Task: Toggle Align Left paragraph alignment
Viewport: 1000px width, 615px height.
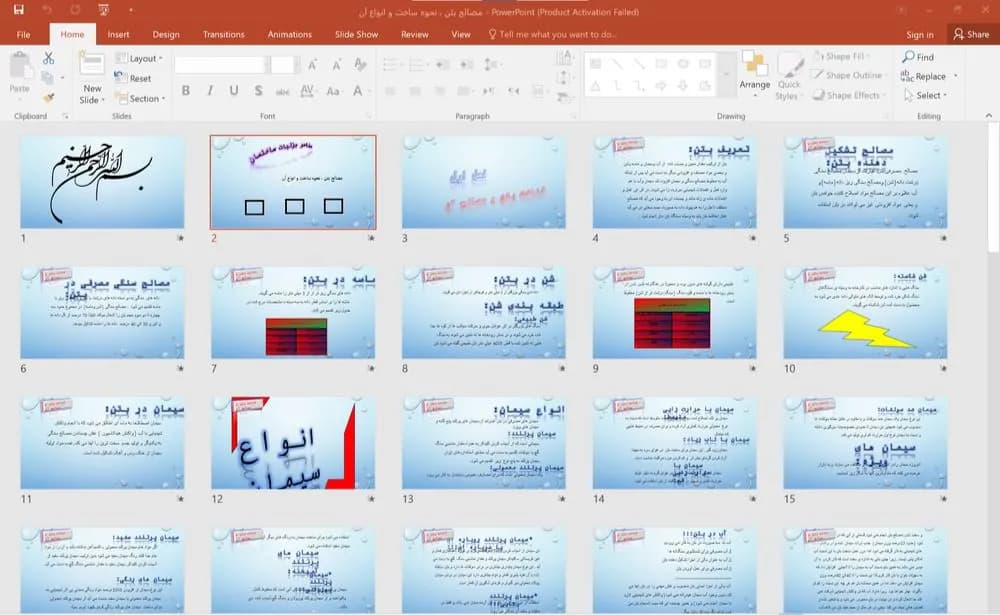Action: coord(390,91)
